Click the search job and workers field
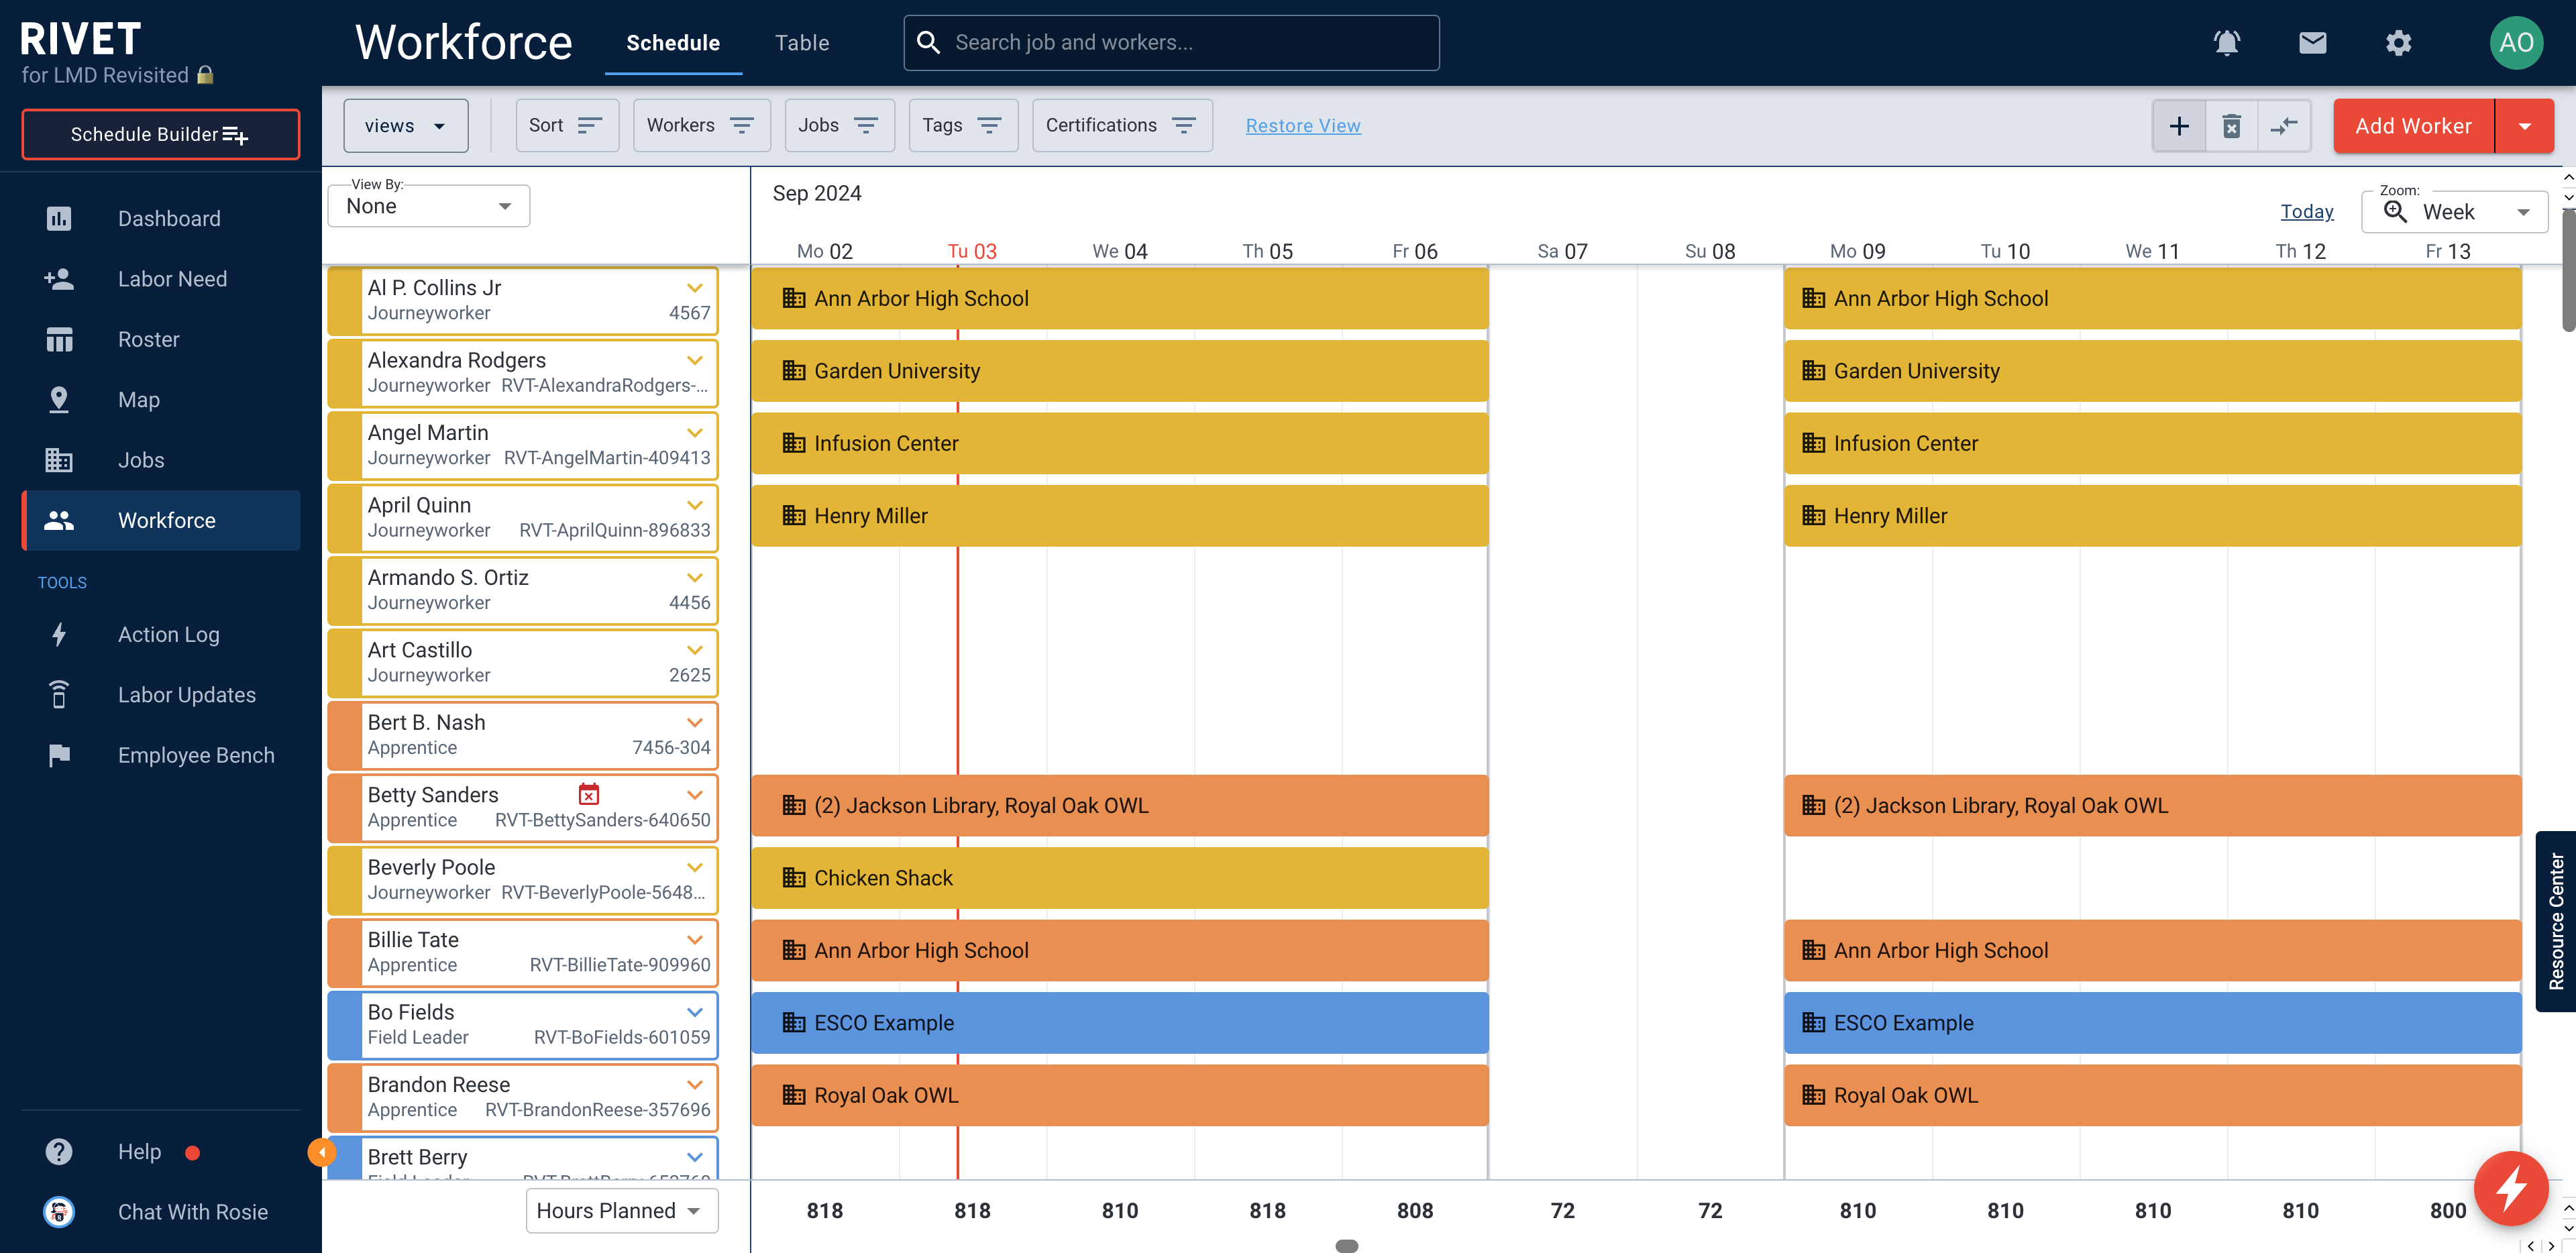The height and width of the screenshot is (1253, 2576). click(1171, 42)
